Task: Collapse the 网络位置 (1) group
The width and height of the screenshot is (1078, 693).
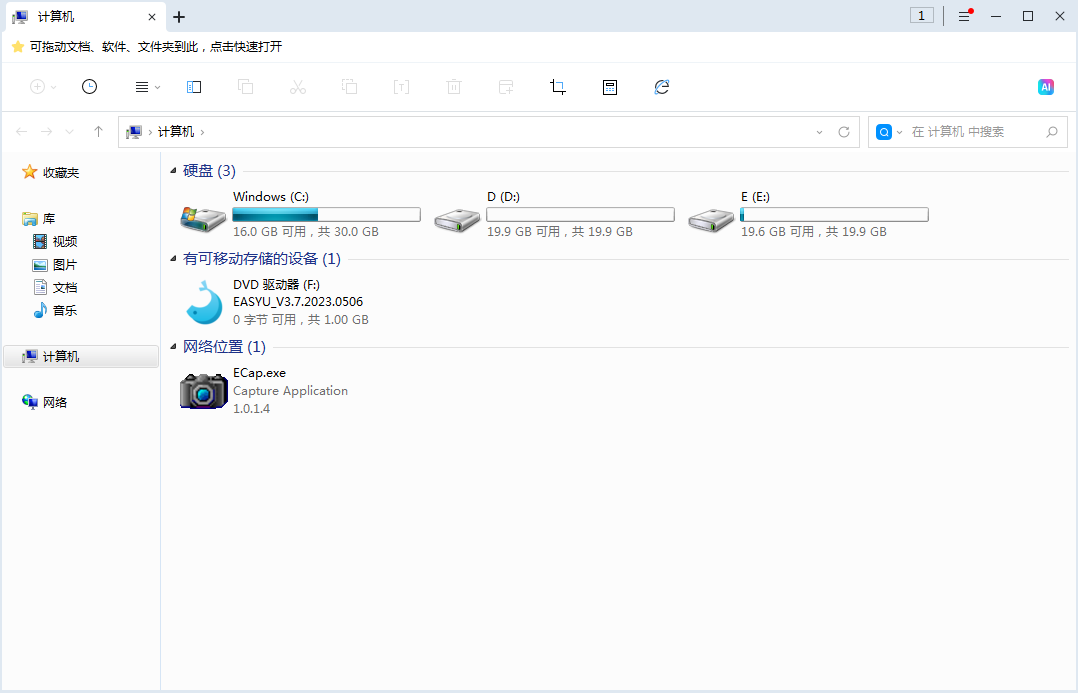Action: pos(174,347)
